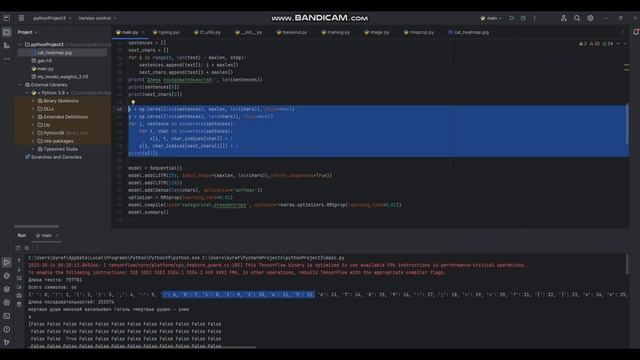Switch to the backend.py editor tab
This screenshot has height=360, width=640.
[x=292, y=32]
